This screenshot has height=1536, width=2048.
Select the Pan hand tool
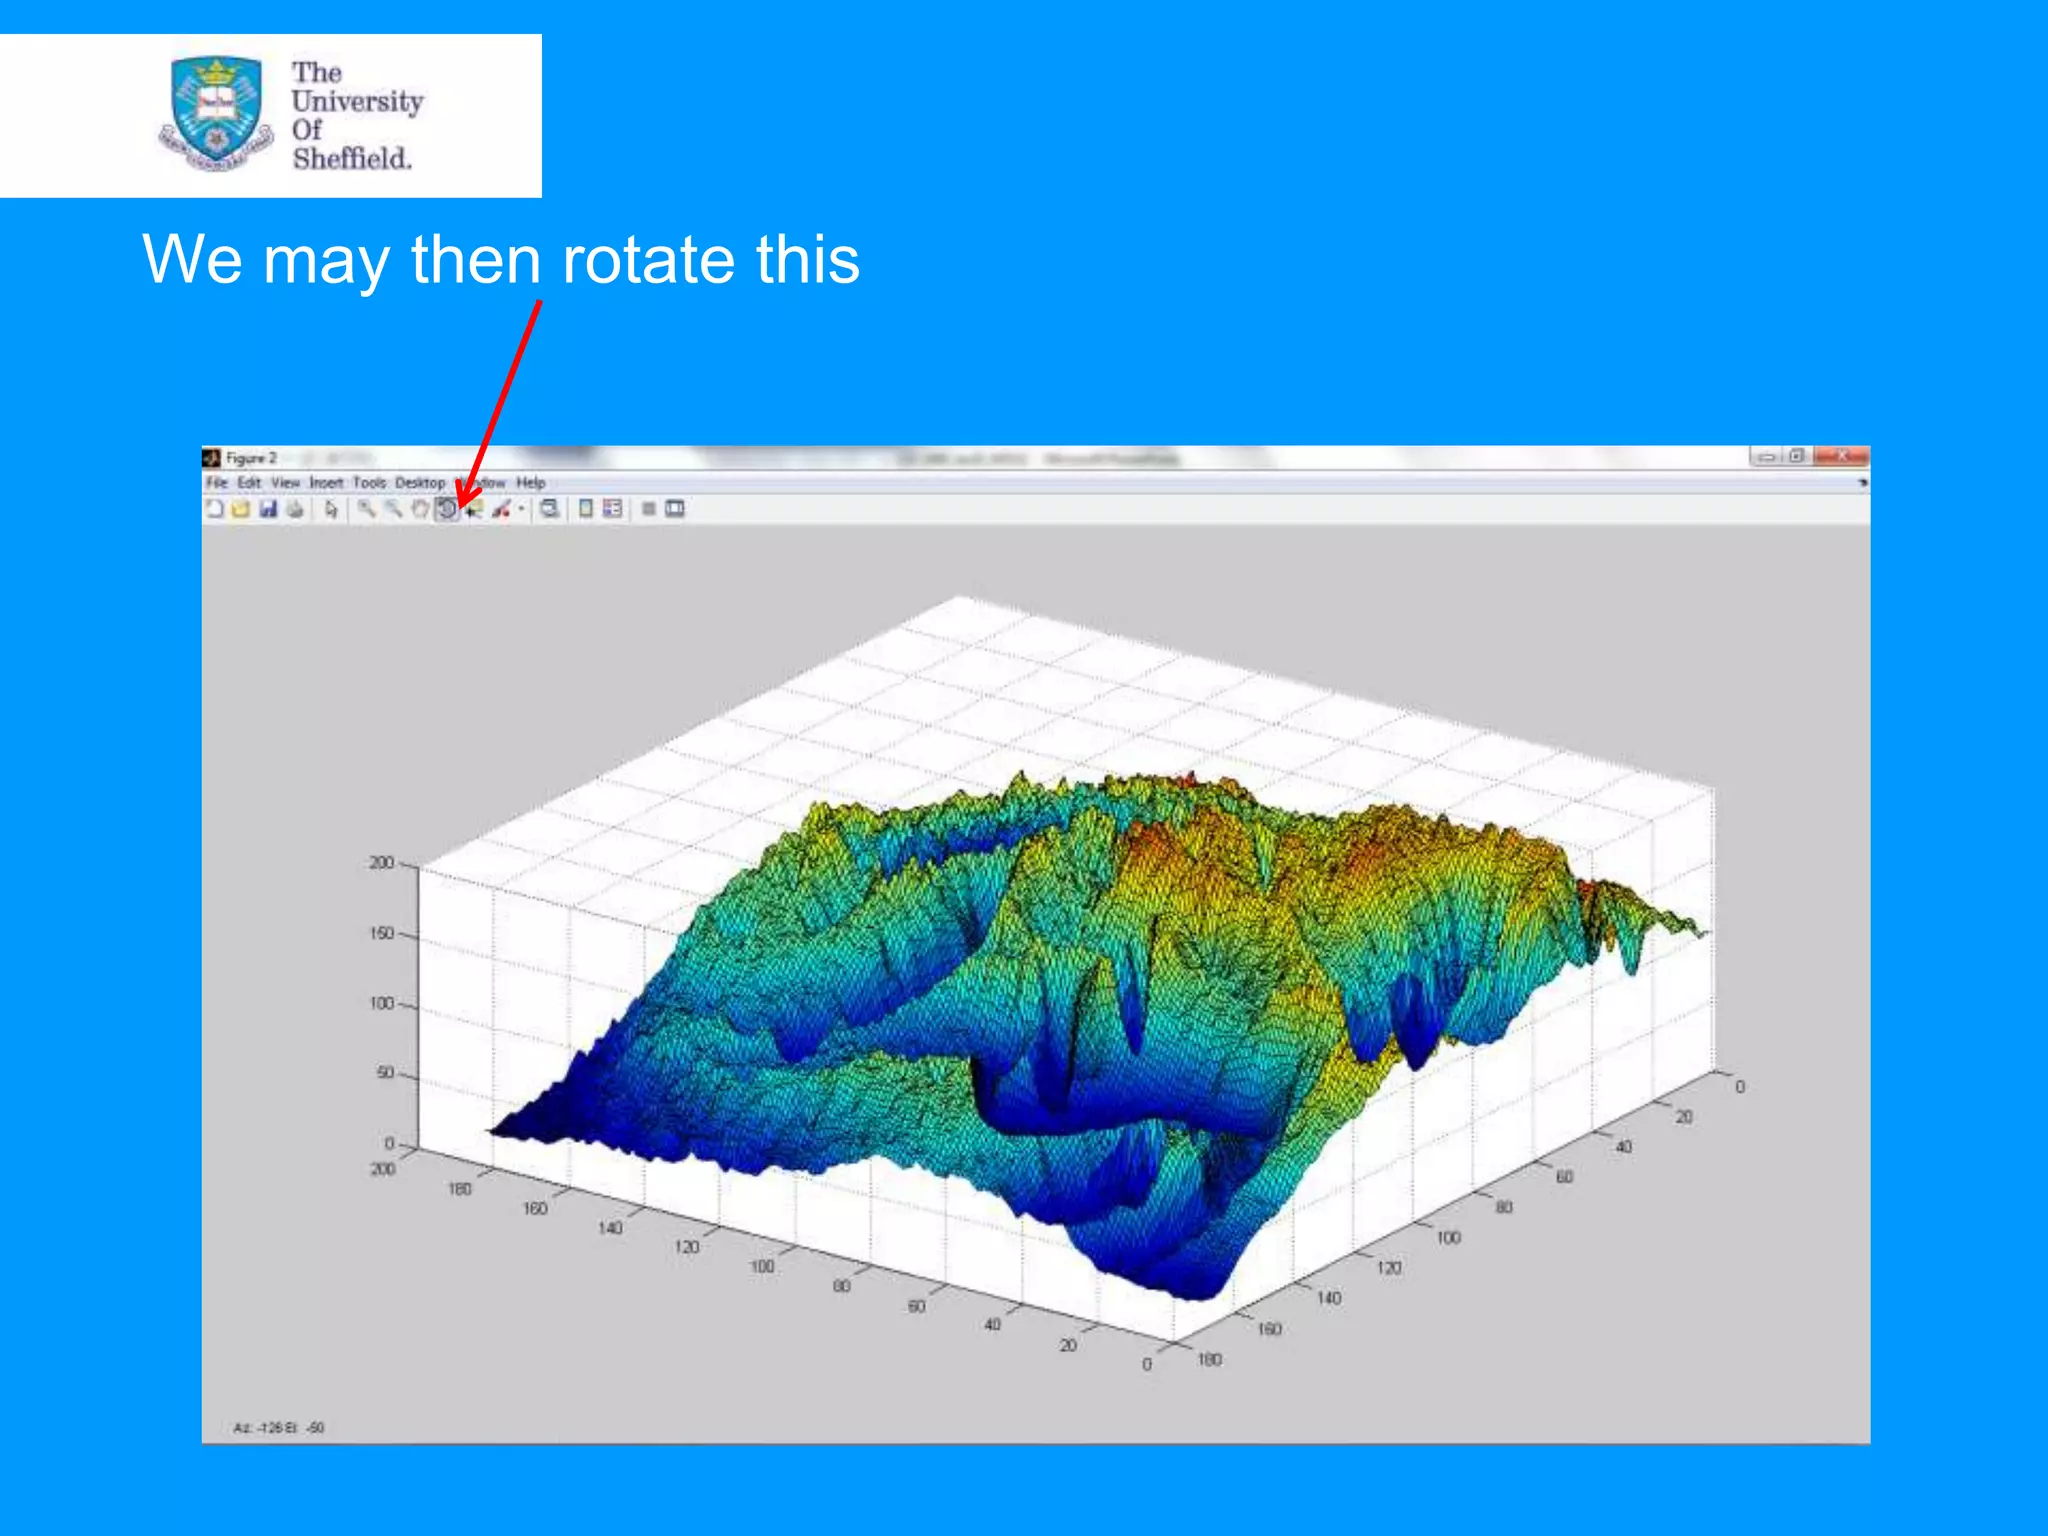tap(420, 509)
